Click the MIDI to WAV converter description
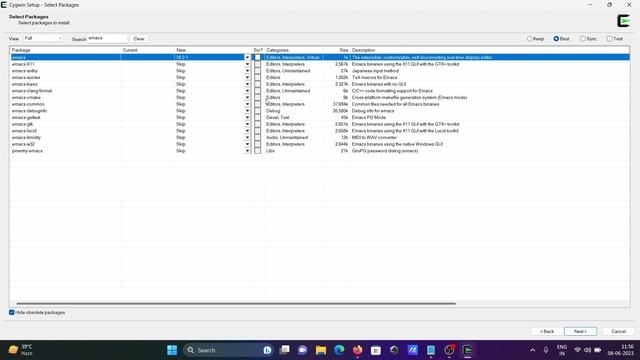 [374, 138]
